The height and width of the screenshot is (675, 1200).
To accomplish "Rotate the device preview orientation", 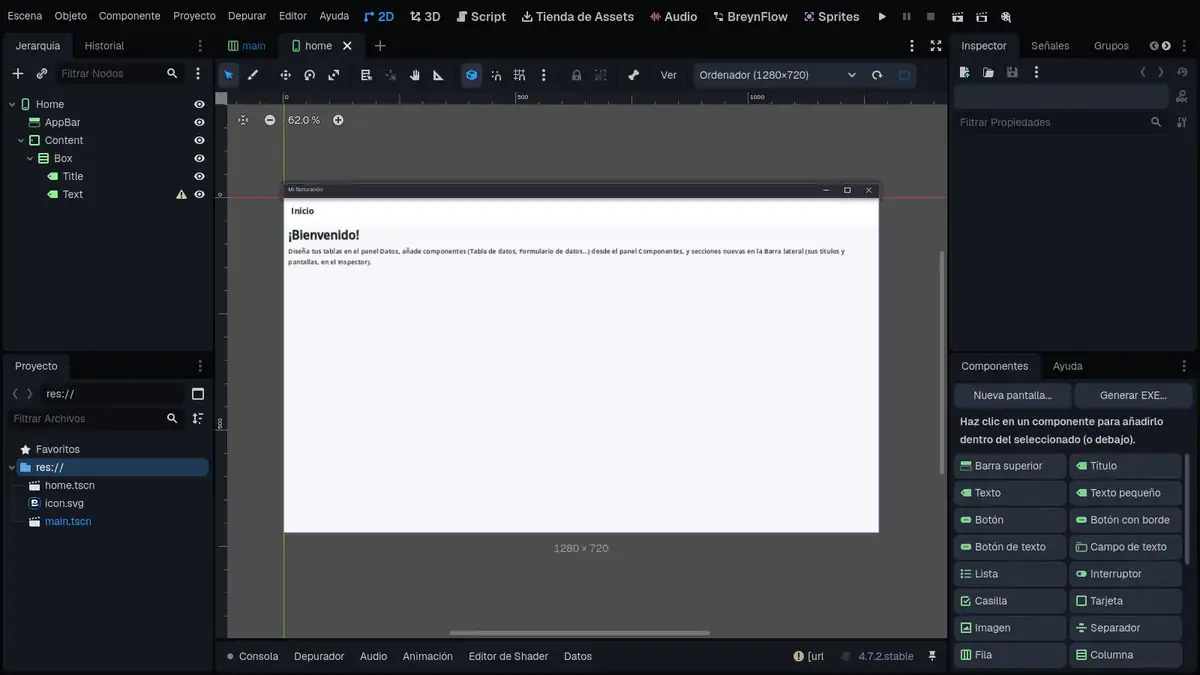I will tap(877, 75).
